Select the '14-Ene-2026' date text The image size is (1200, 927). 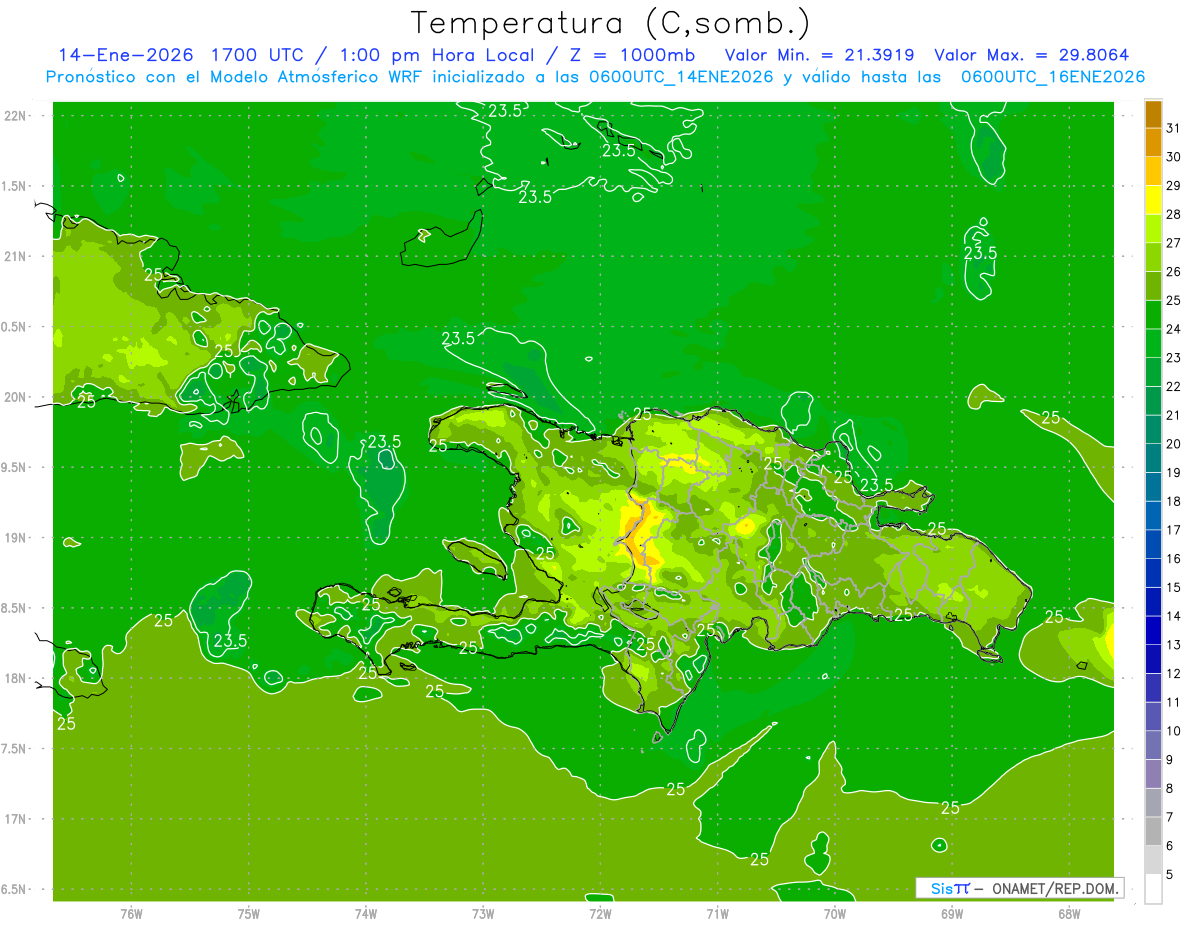pos(126,55)
